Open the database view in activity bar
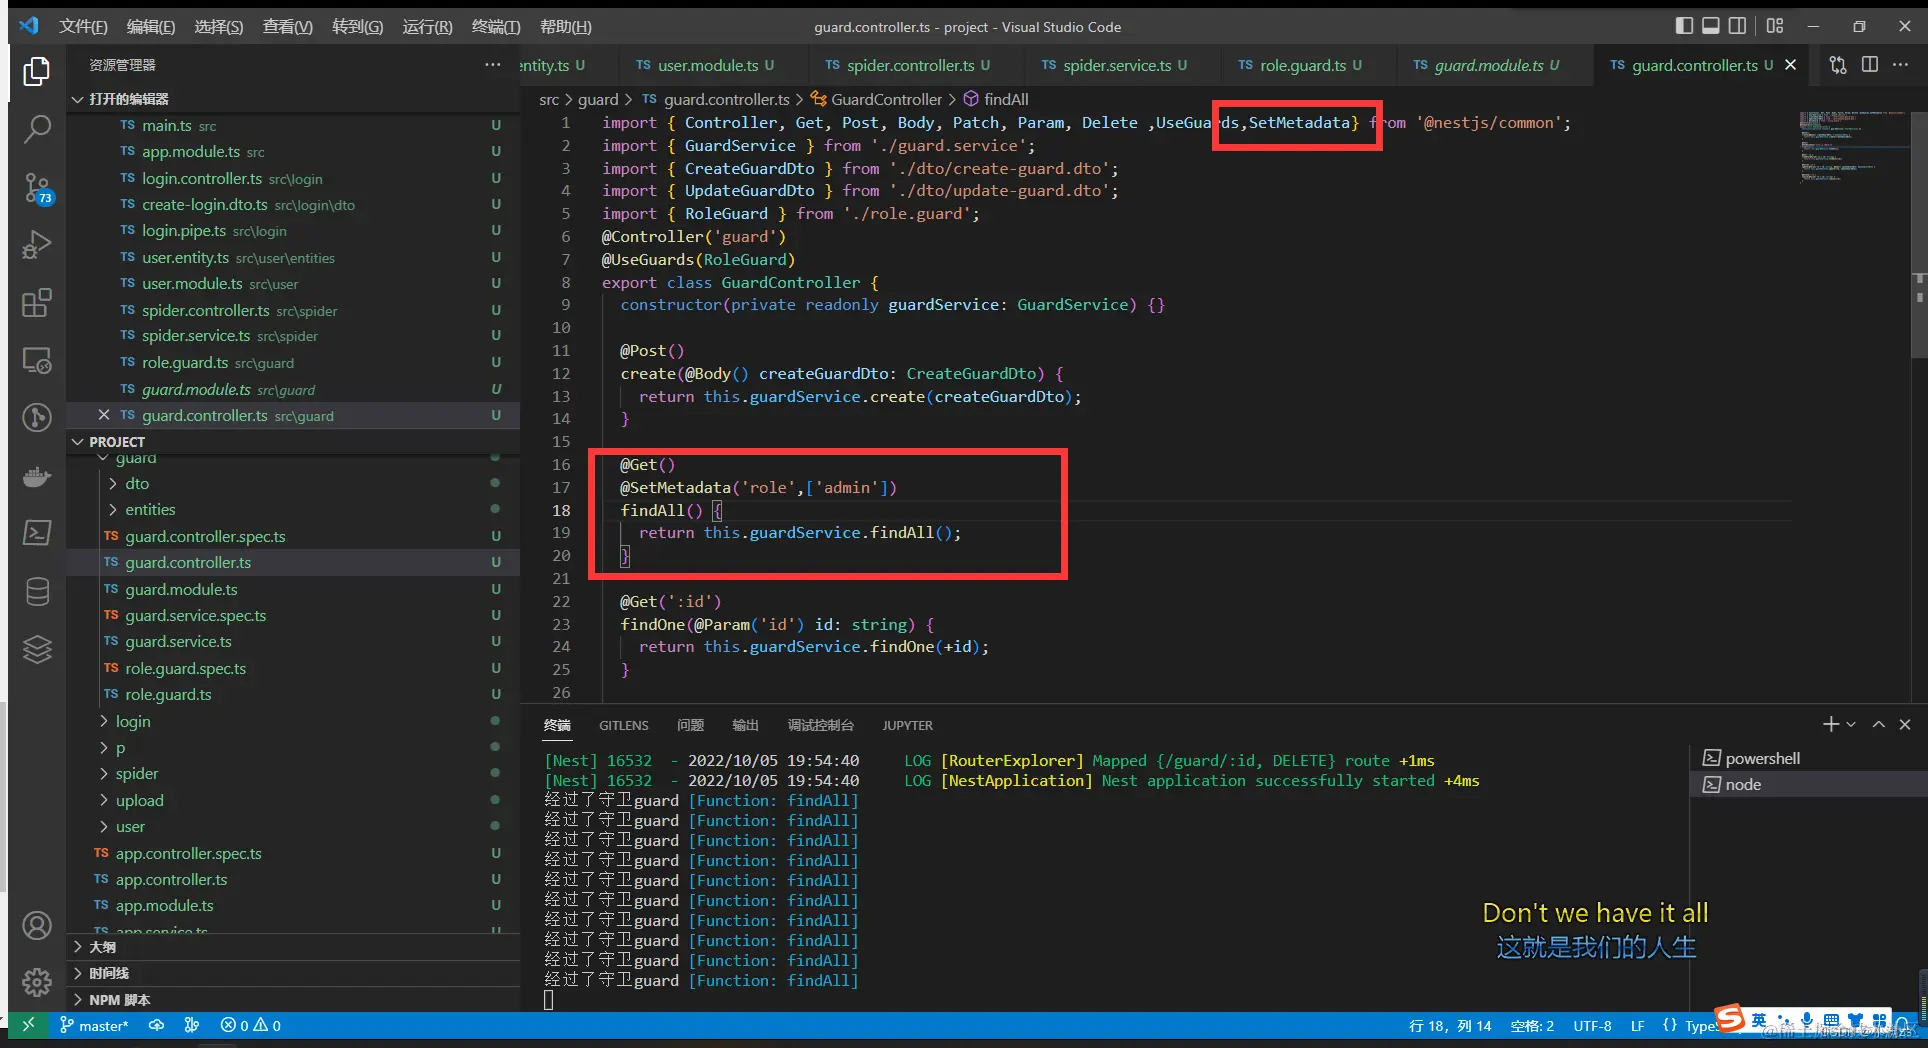This screenshot has width=1928, height=1048. tap(37, 591)
